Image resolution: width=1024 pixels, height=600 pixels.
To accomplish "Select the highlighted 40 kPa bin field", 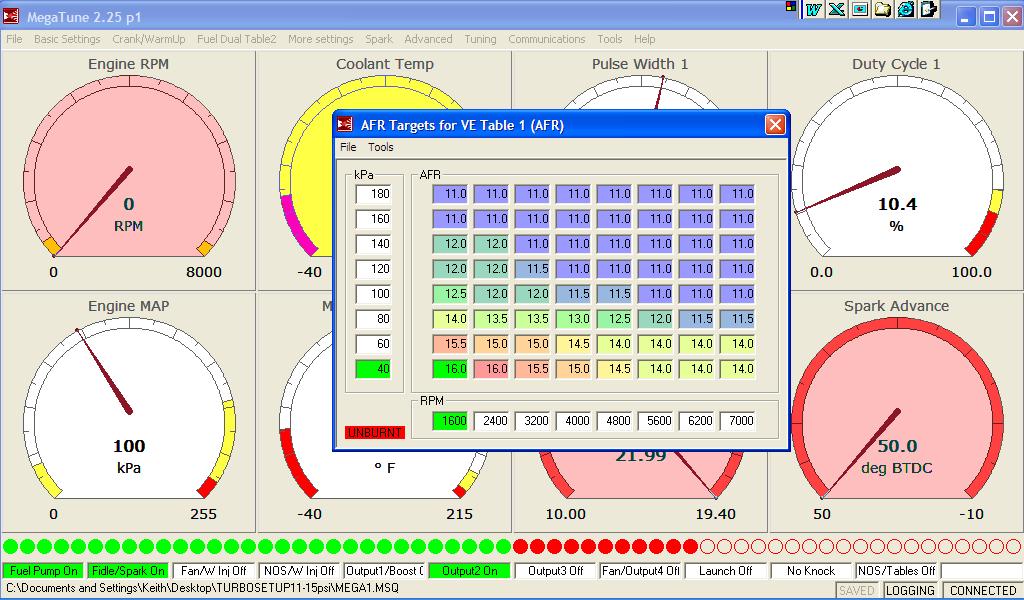I will click(x=373, y=369).
